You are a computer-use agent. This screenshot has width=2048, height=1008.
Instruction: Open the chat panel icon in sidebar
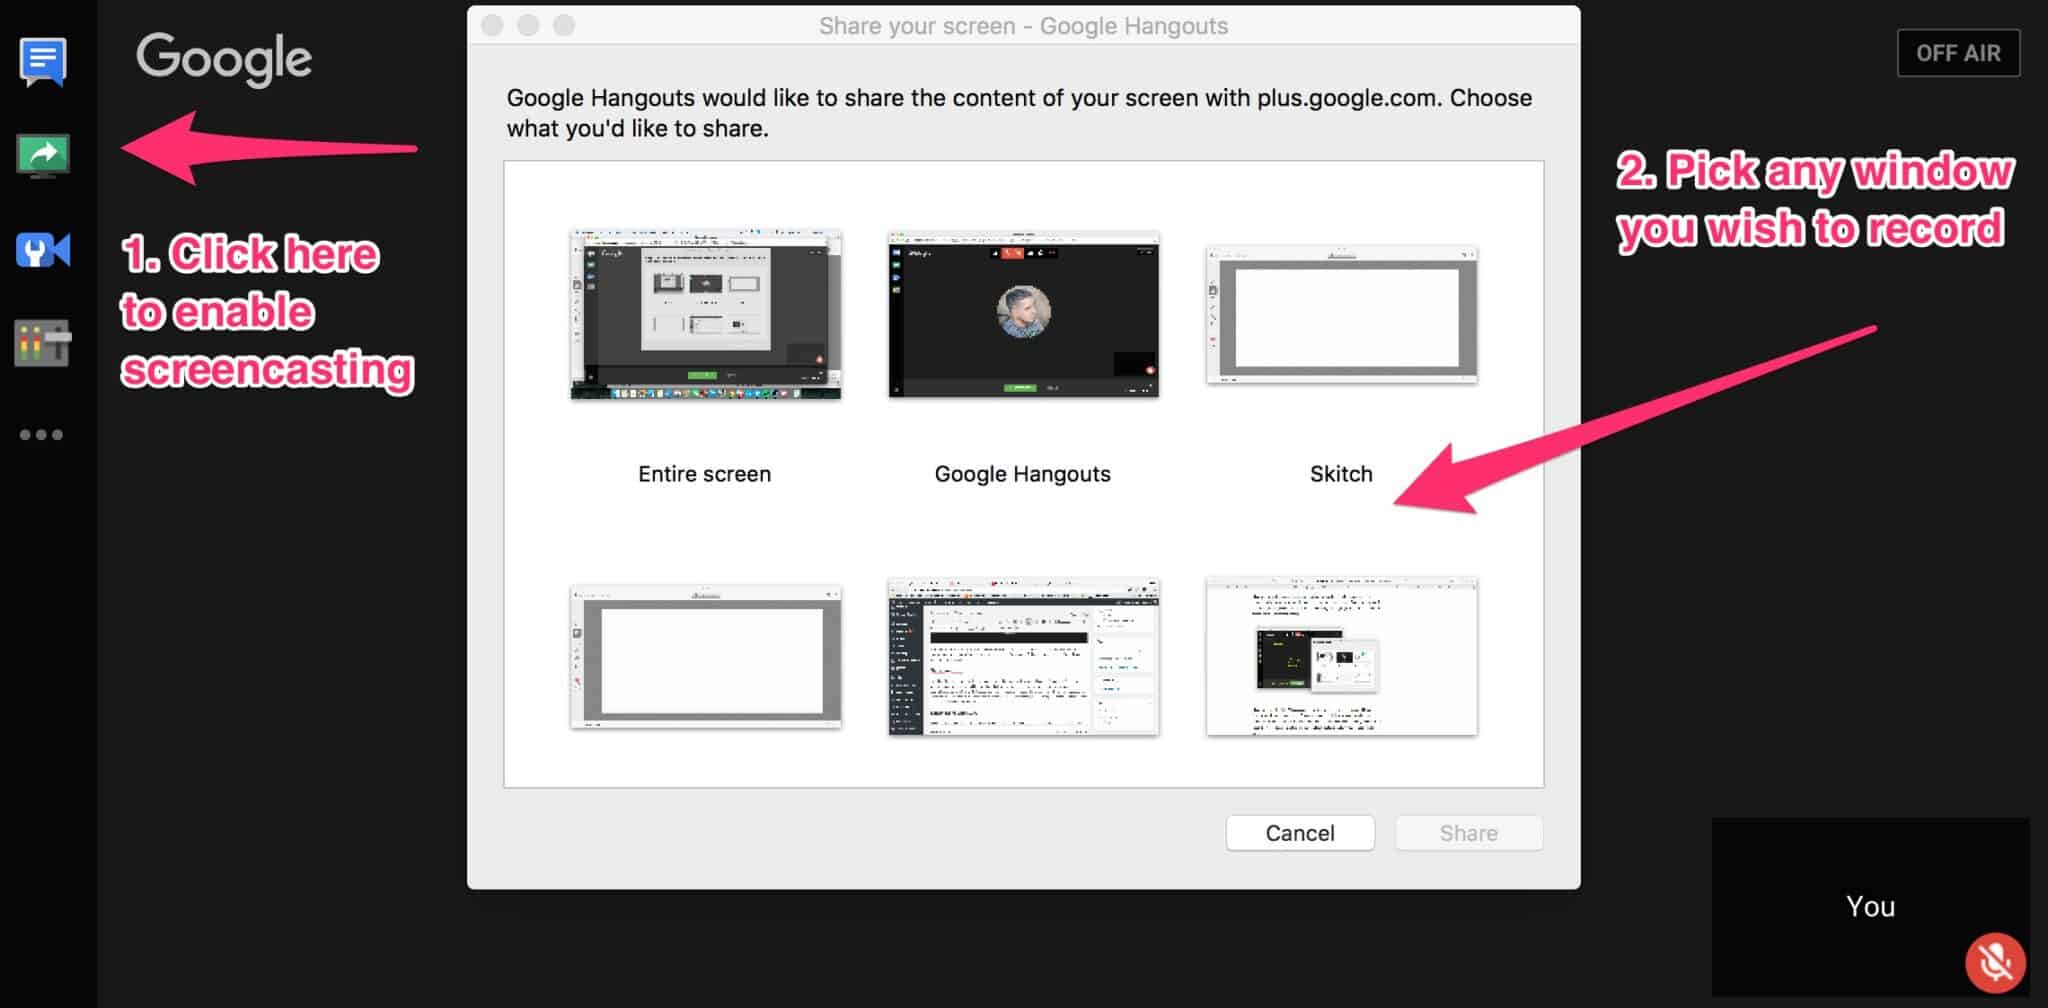[x=43, y=62]
